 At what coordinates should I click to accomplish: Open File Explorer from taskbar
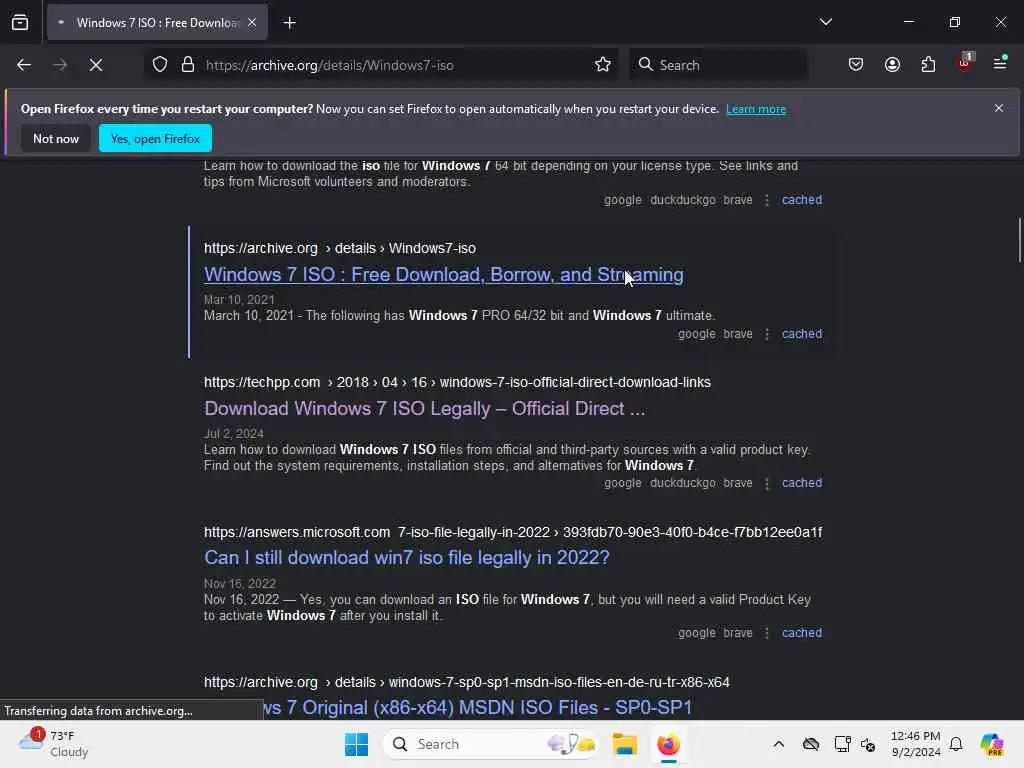[624, 744]
